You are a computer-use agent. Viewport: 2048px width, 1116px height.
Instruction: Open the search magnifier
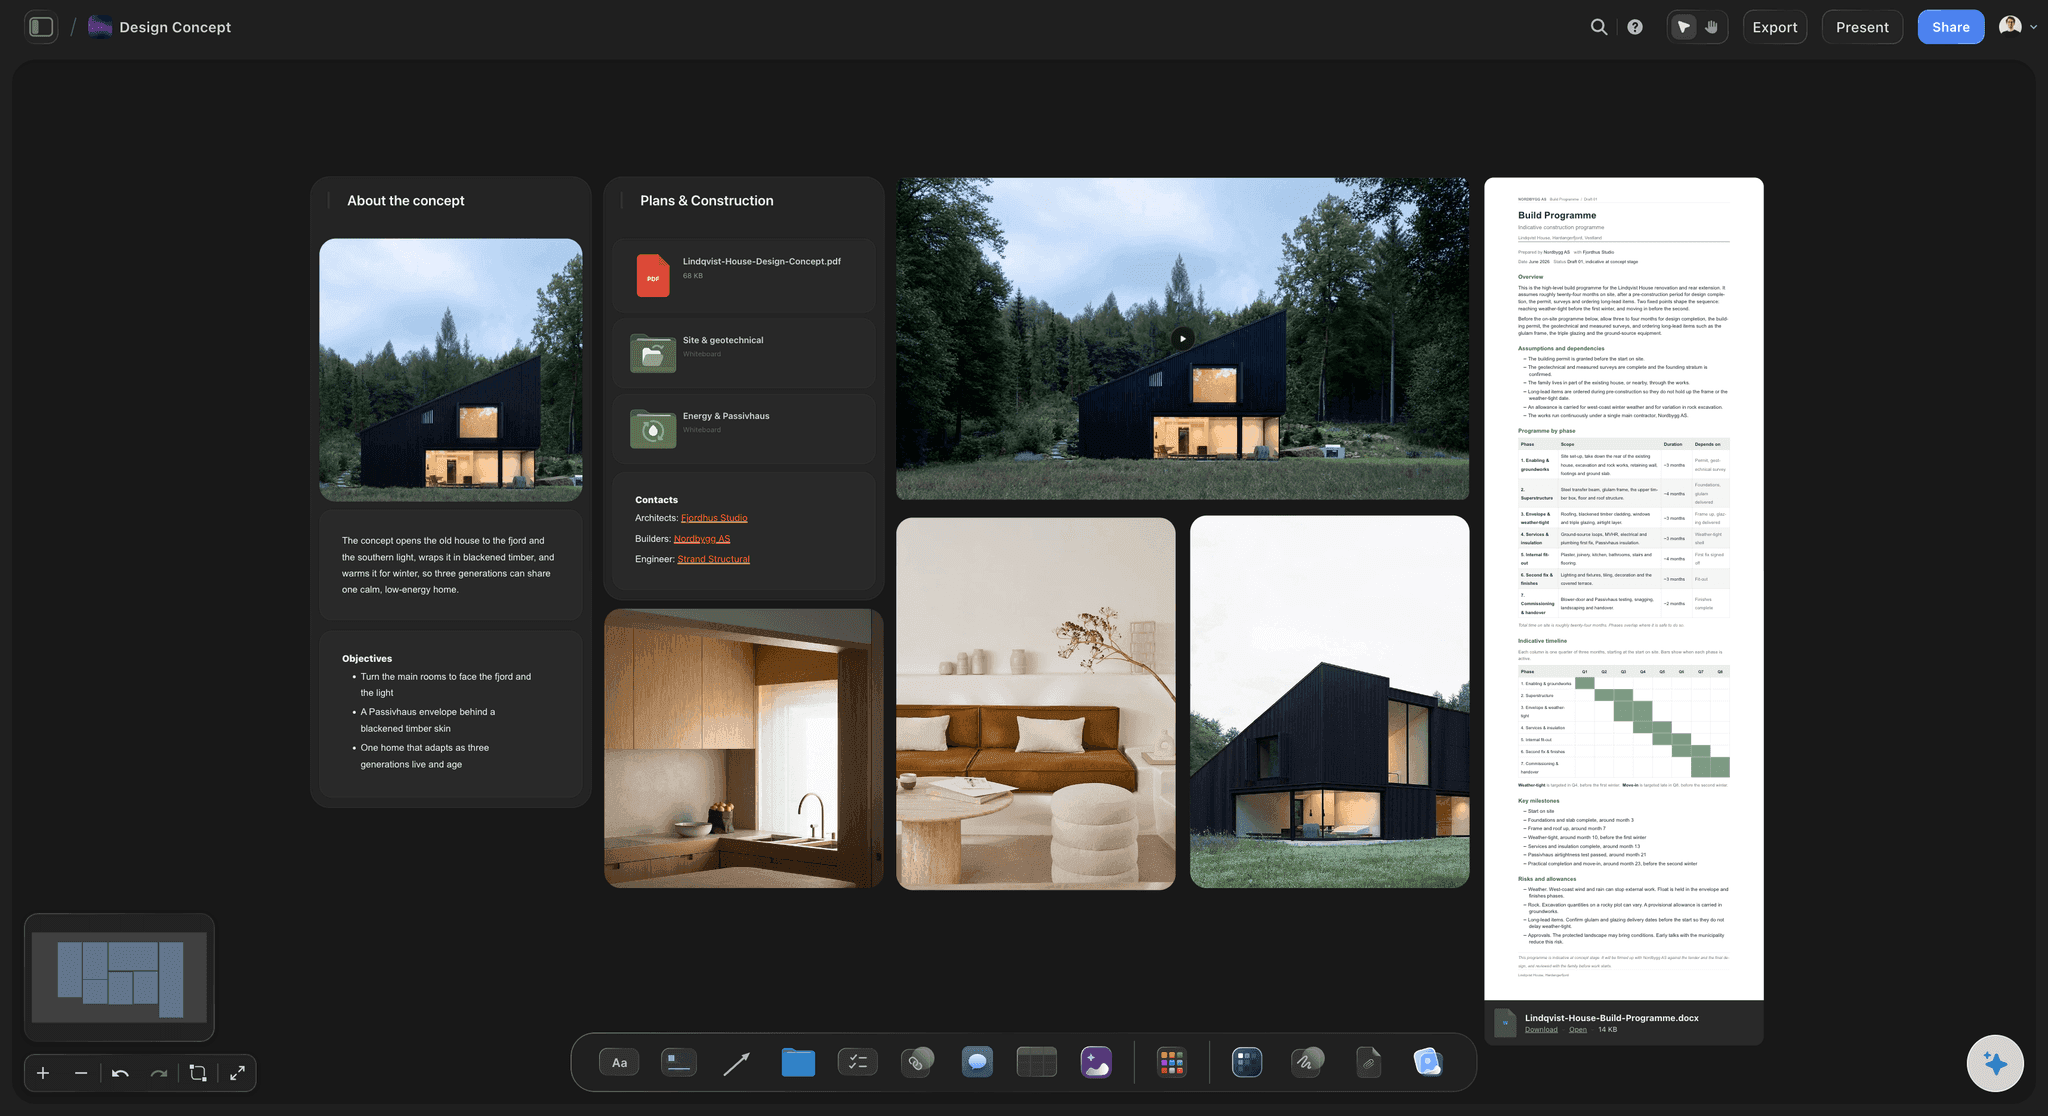pos(1599,27)
